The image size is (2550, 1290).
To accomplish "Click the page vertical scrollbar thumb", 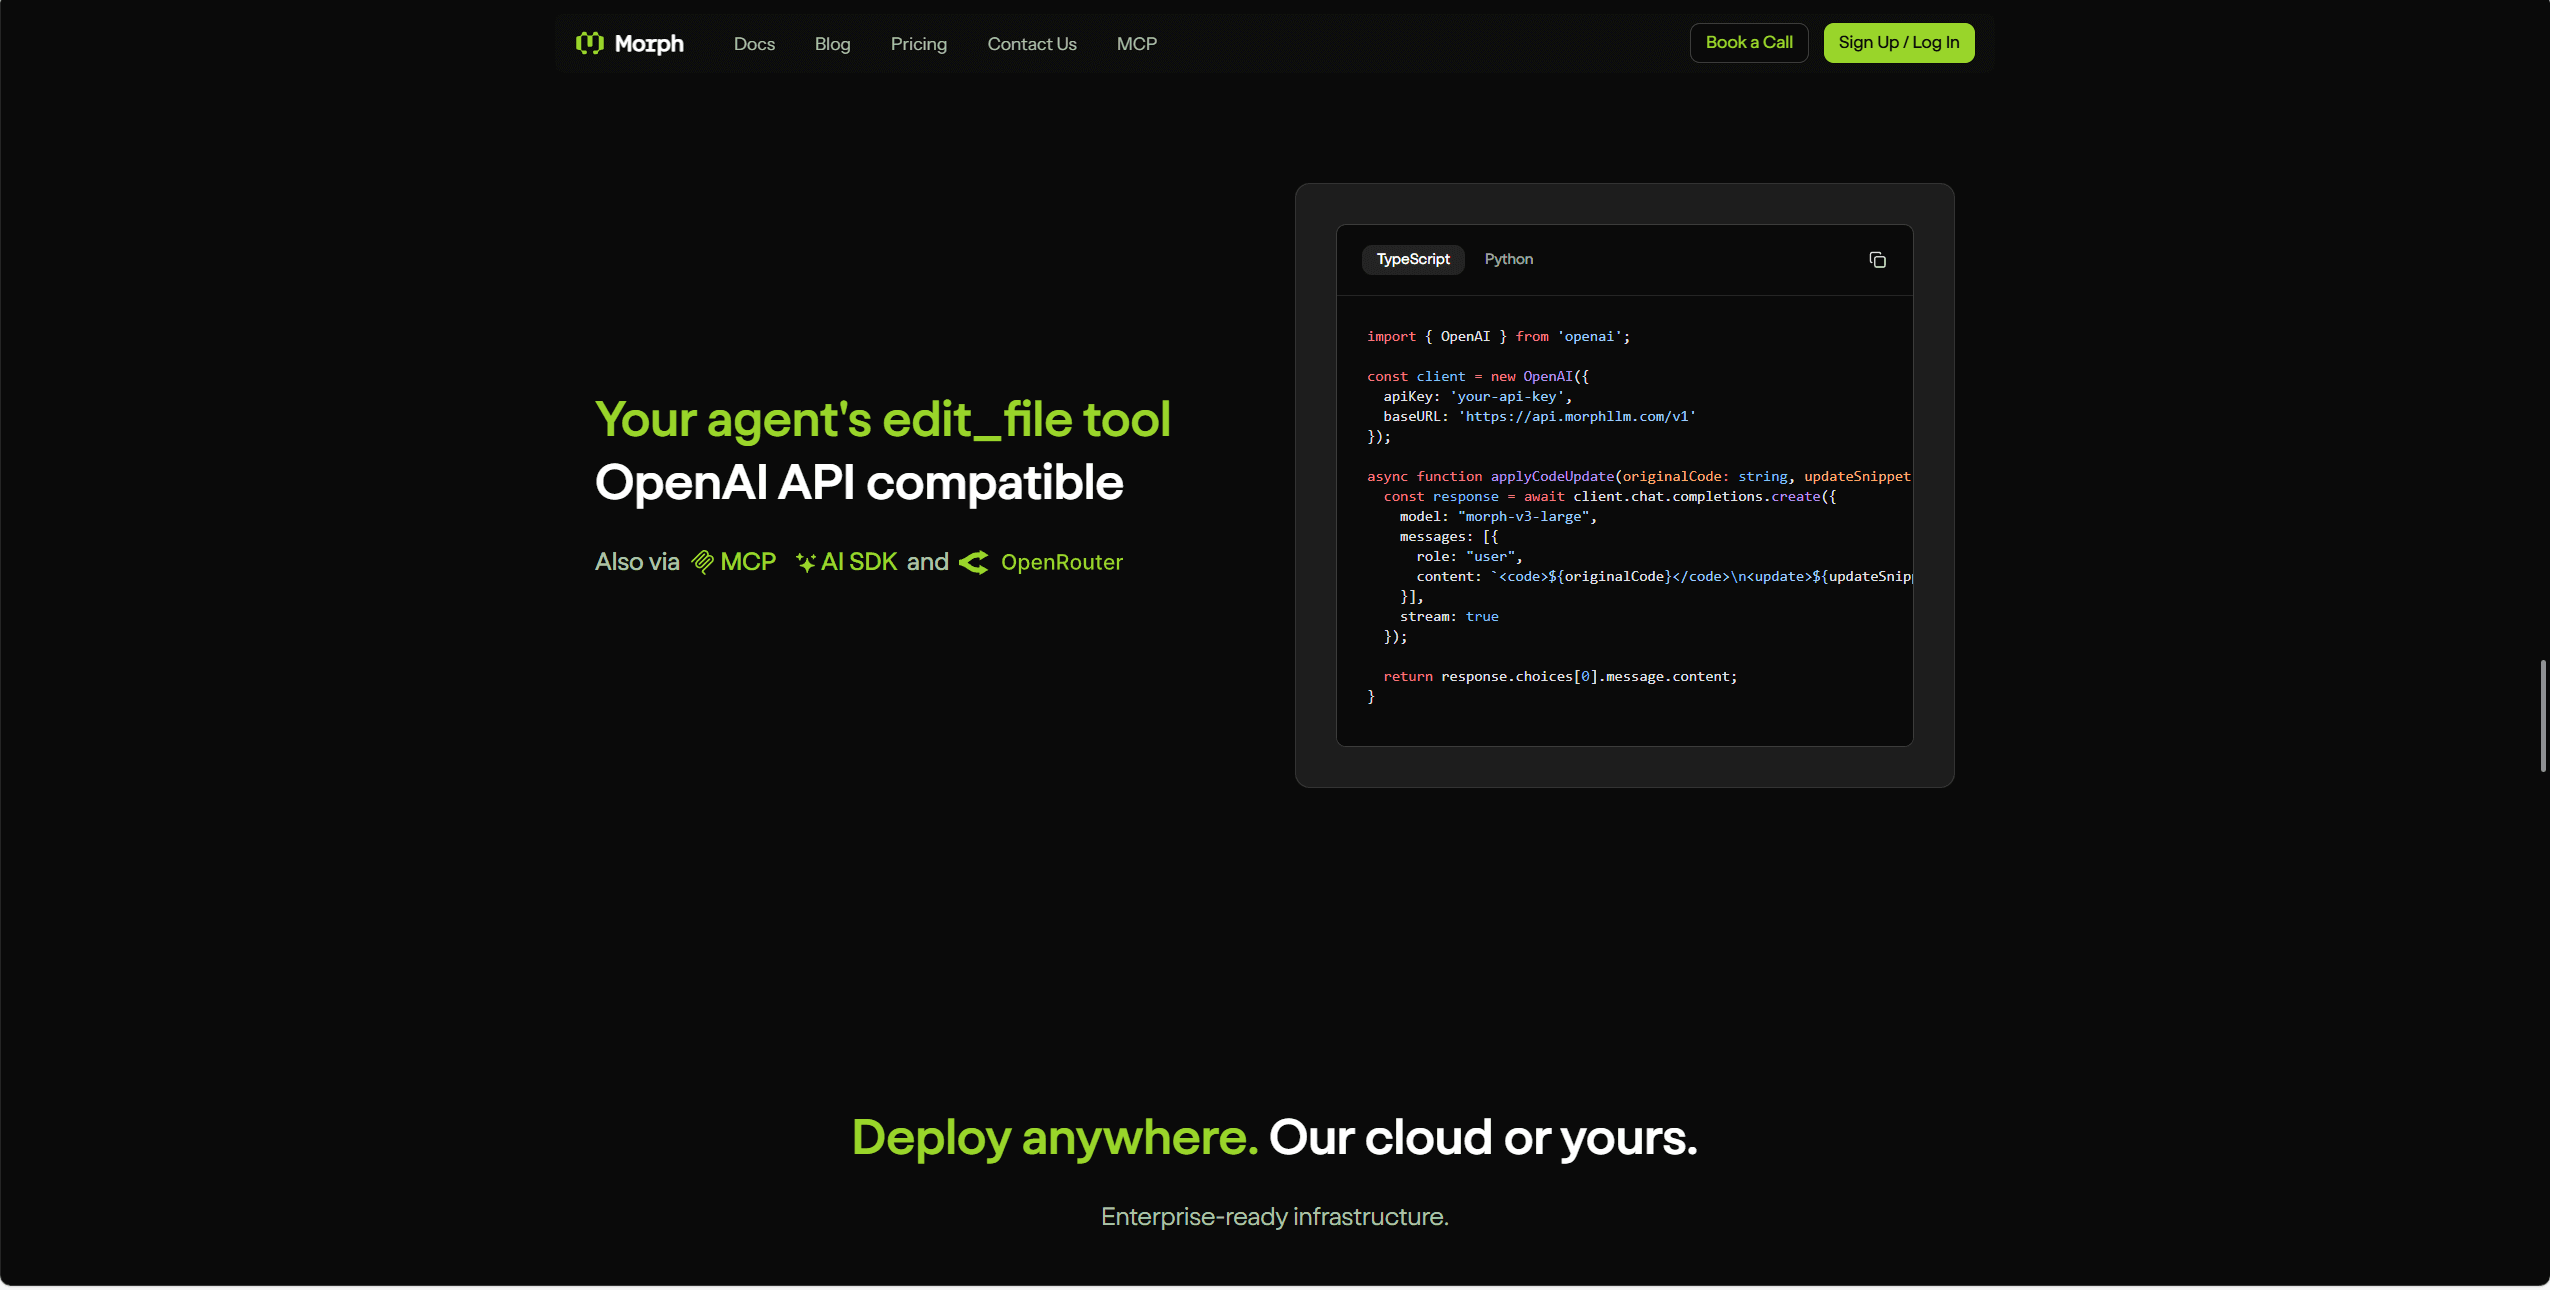I will point(2542,716).
